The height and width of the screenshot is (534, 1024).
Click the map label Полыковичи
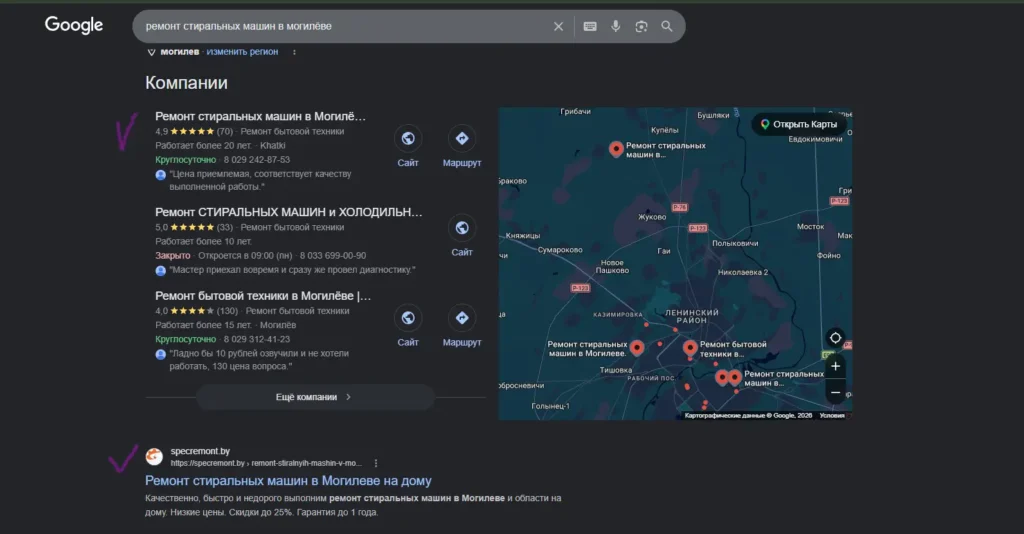pos(735,243)
